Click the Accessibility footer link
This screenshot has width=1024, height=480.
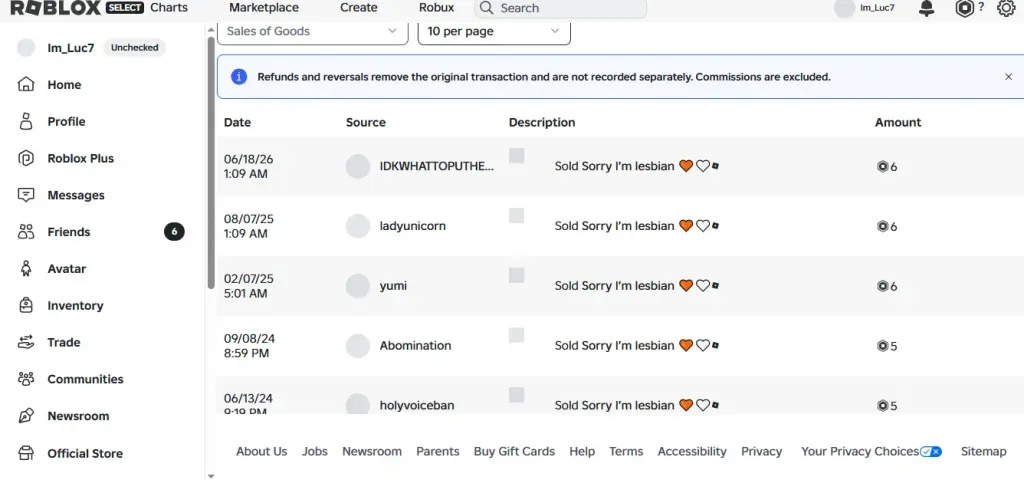[692, 451]
